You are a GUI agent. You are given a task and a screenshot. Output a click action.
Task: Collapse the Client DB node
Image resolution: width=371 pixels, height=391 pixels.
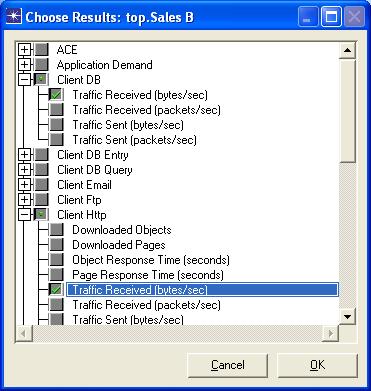tap(24, 80)
